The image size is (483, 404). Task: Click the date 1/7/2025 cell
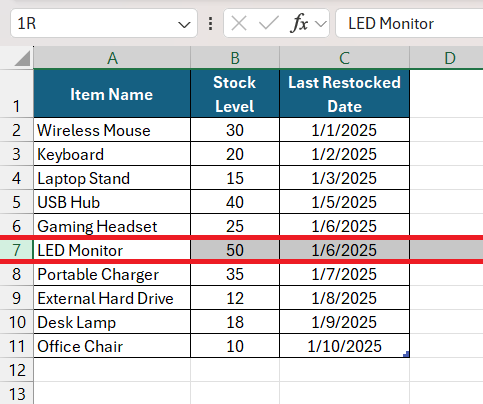344,274
